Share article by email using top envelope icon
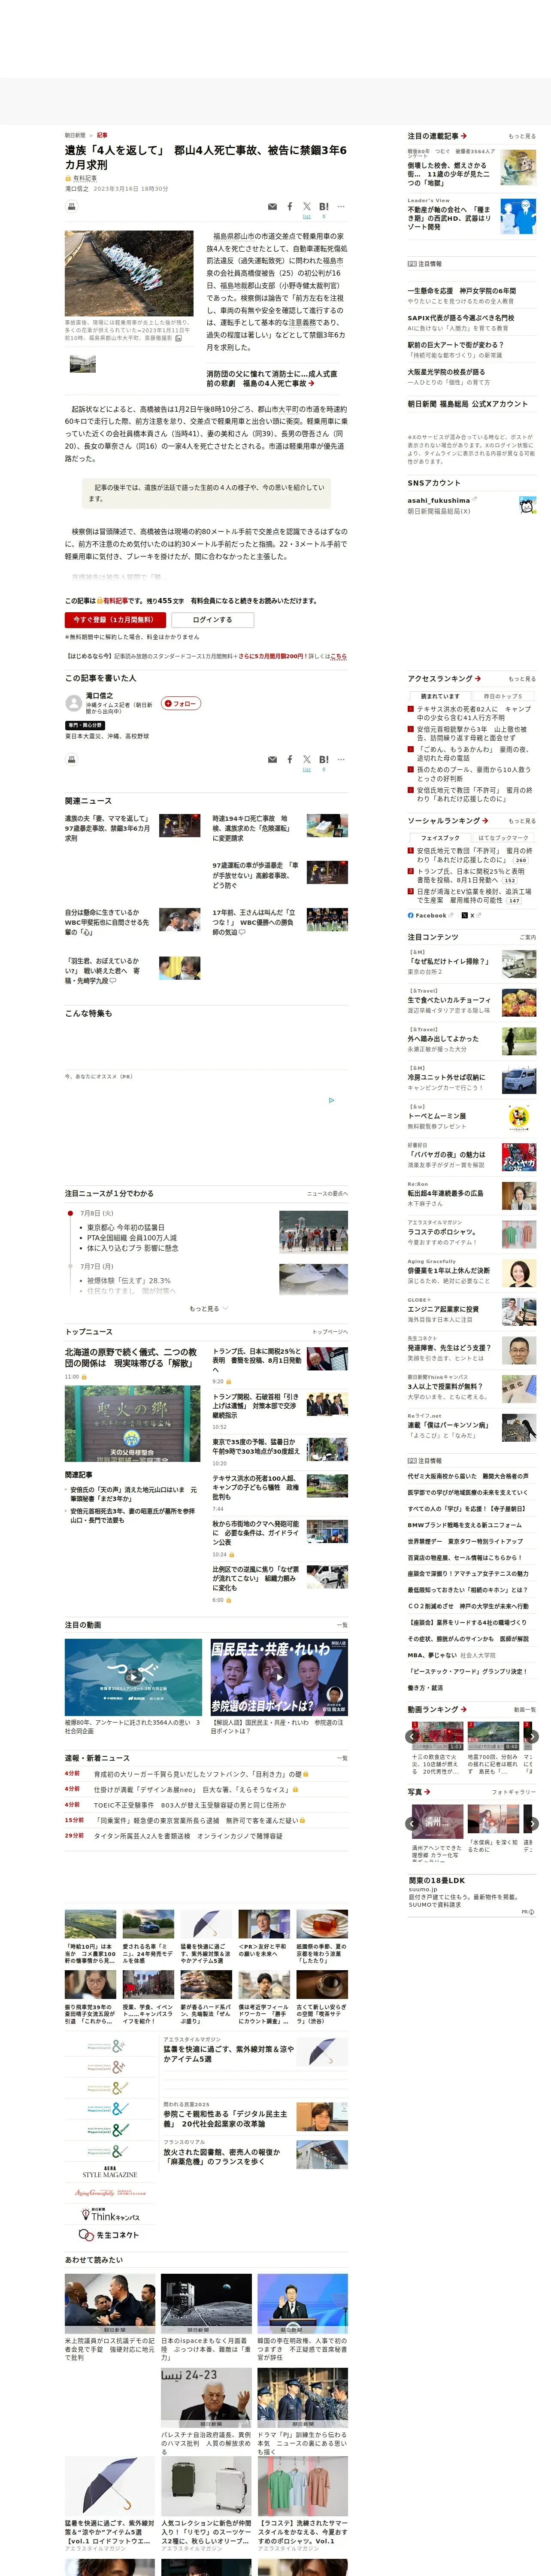The width and height of the screenshot is (551, 2576). pos(272,207)
